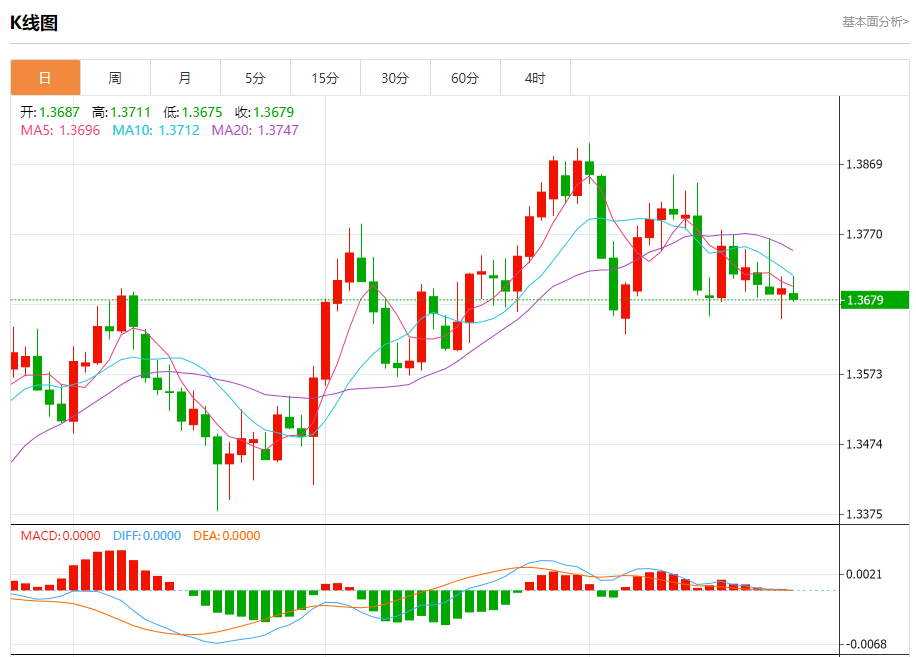Click the MA20: 1.3747 label

[255, 130]
